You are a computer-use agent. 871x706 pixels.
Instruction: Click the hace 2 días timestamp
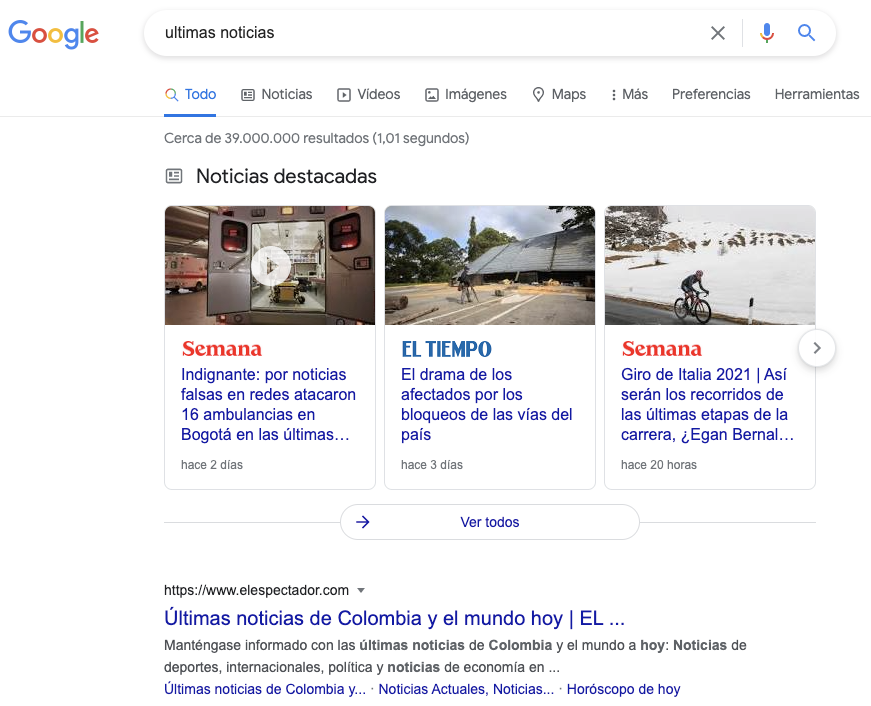tap(212, 465)
